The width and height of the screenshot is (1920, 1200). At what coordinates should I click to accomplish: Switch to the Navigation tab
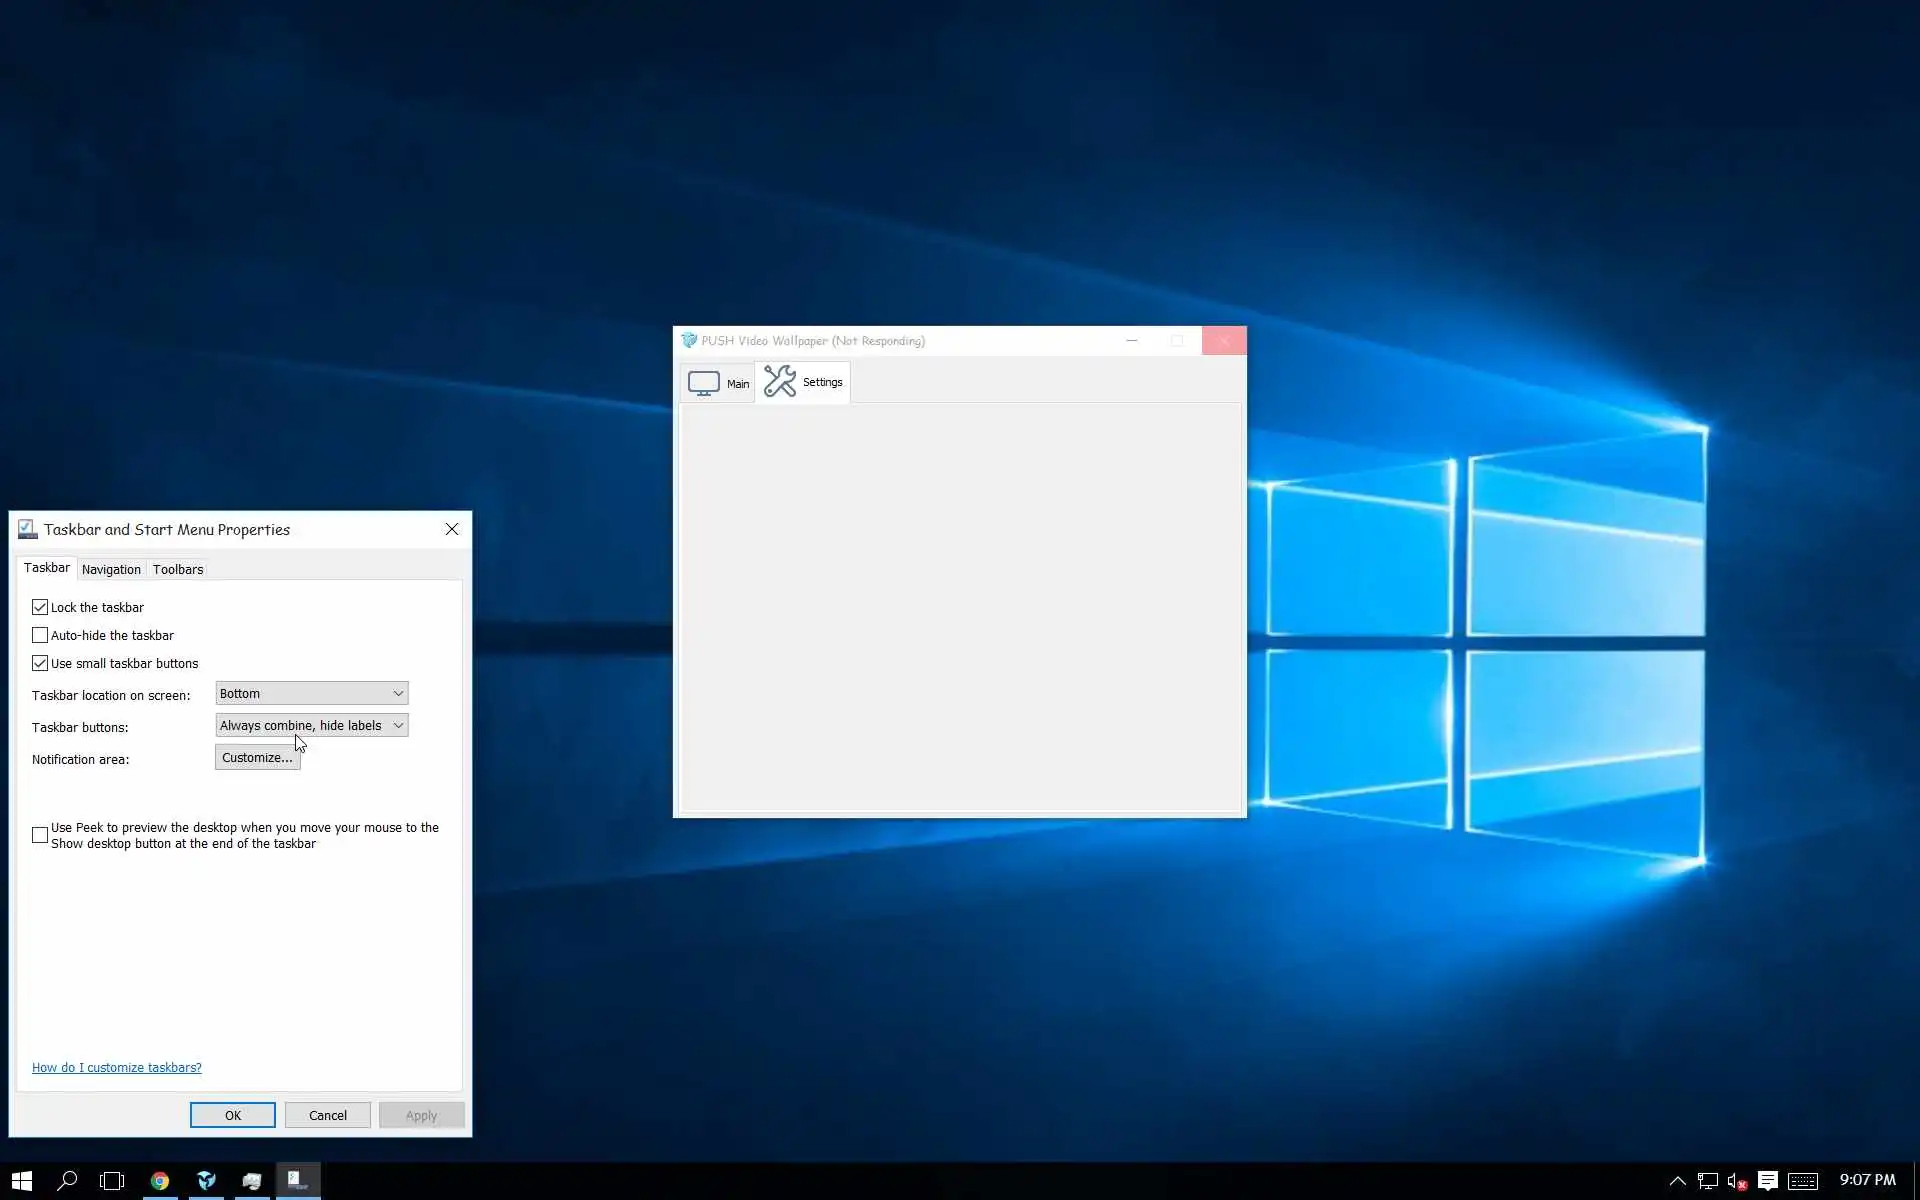coord(111,569)
